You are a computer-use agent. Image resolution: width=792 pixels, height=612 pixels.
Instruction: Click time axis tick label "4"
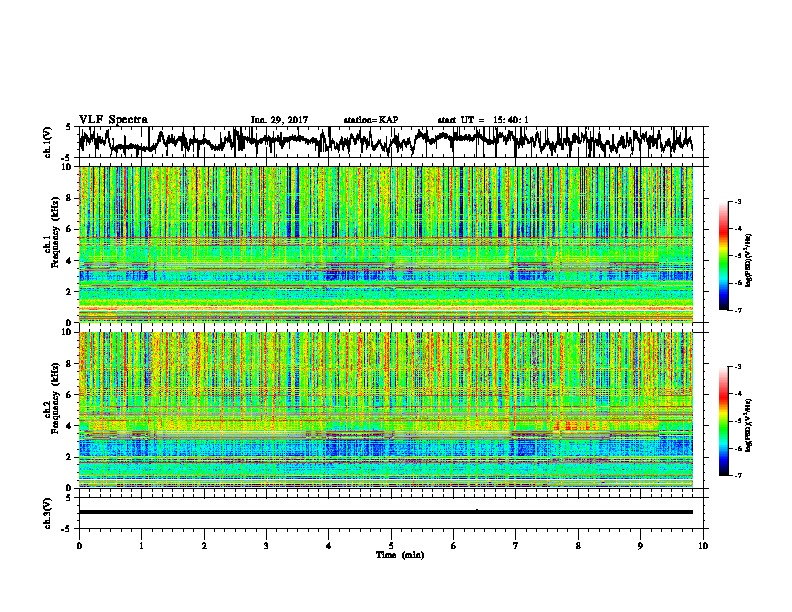point(329,546)
